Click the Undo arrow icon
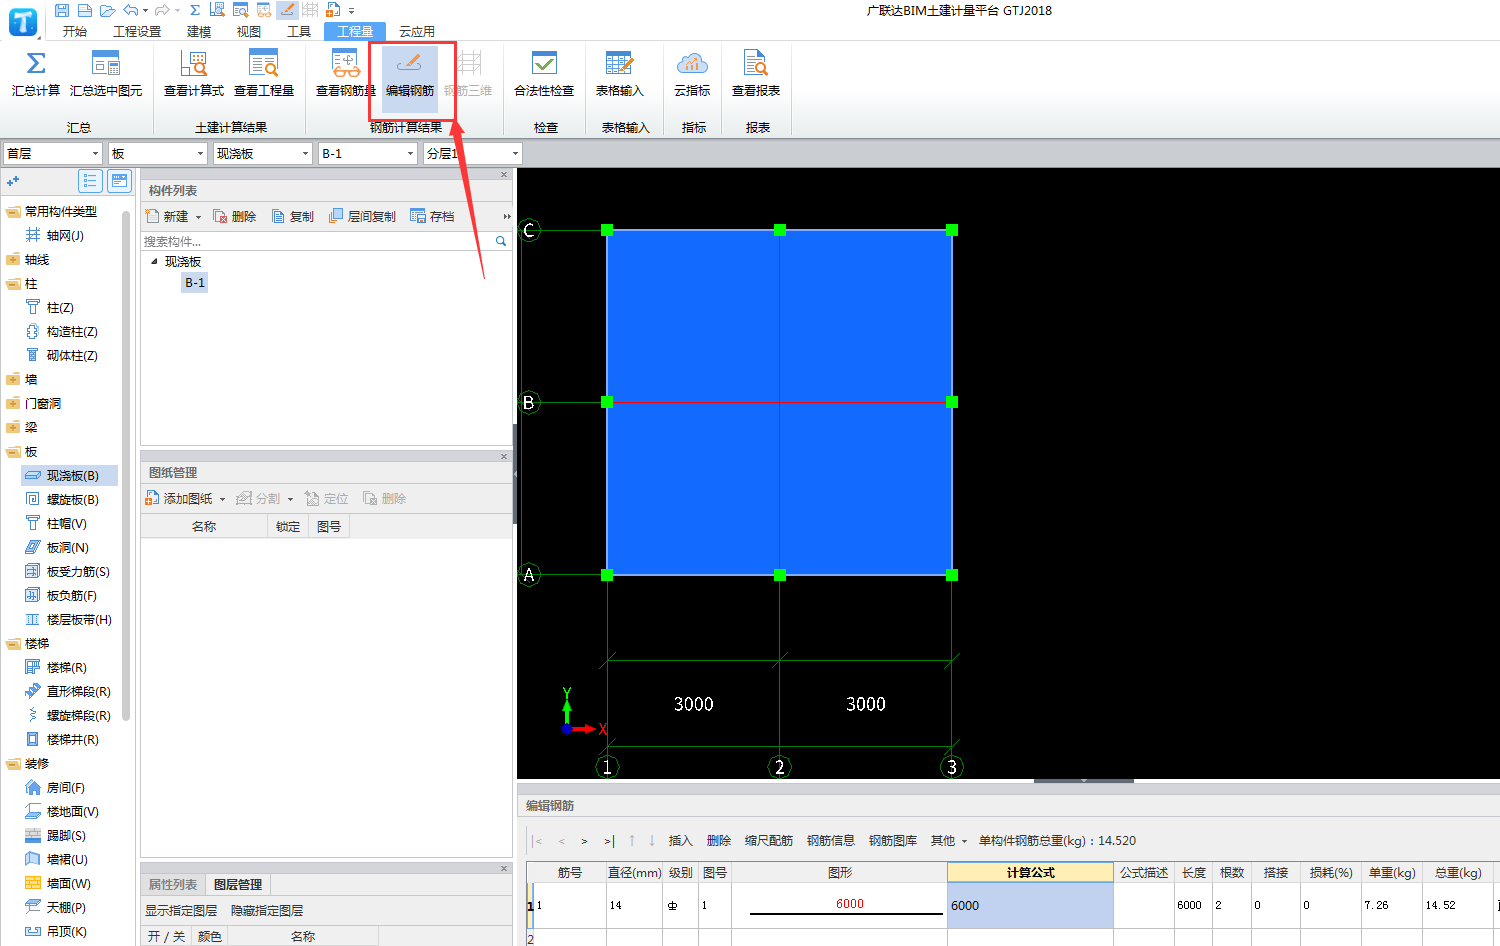Image resolution: width=1500 pixels, height=946 pixels. [x=131, y=10]
